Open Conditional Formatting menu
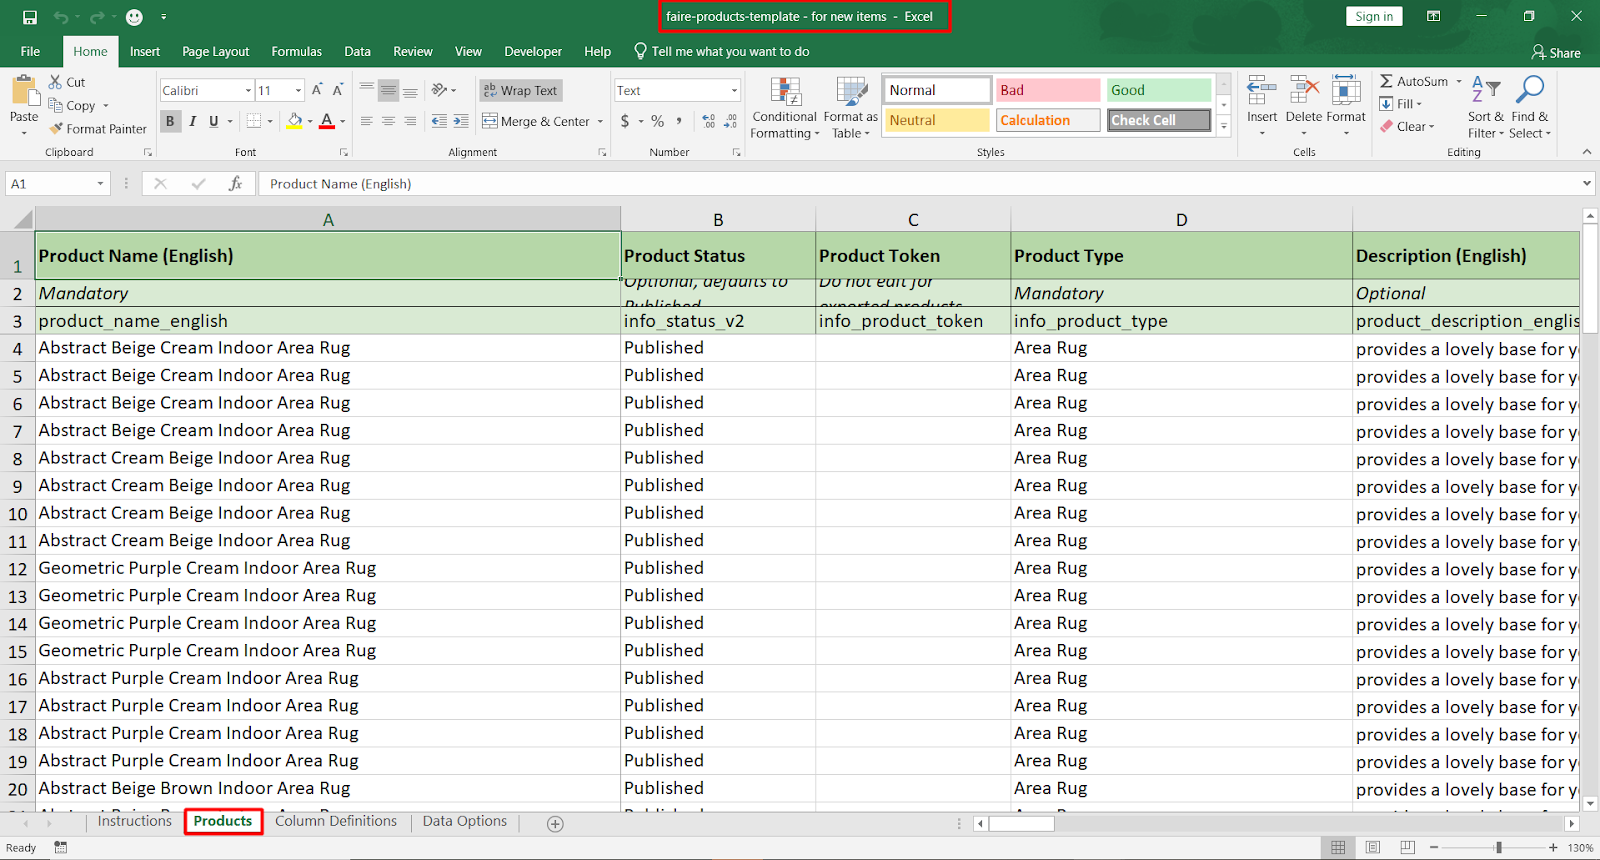The image size is (1600, 860). 785,108
